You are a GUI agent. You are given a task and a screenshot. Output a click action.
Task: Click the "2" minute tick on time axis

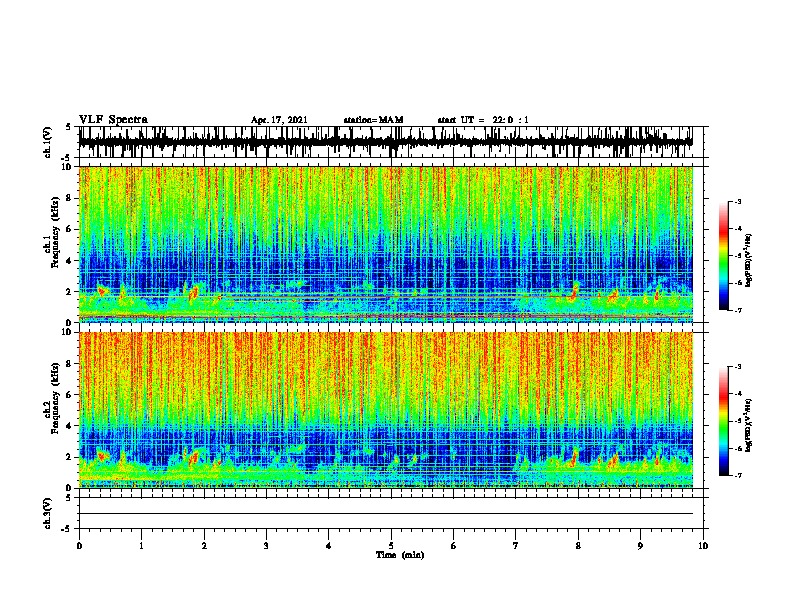[204, 545]
